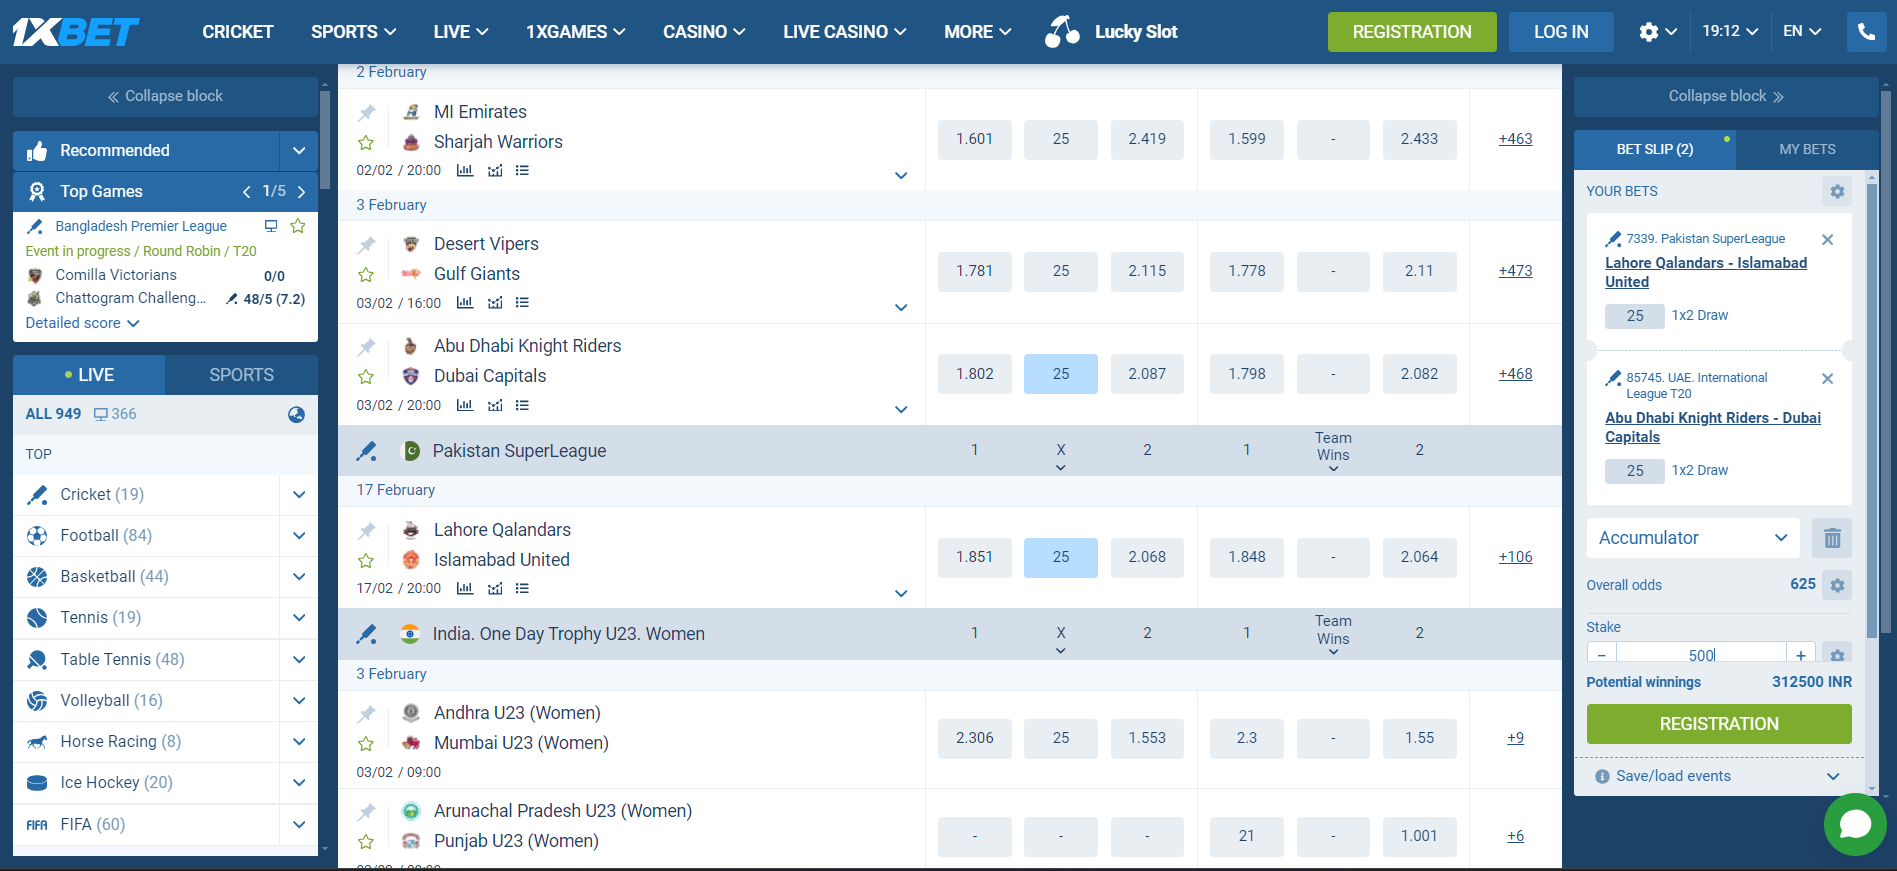Click the Save/load events info icon
The height and width of the screenshot is (871, 1897).
click(1602, 777)
